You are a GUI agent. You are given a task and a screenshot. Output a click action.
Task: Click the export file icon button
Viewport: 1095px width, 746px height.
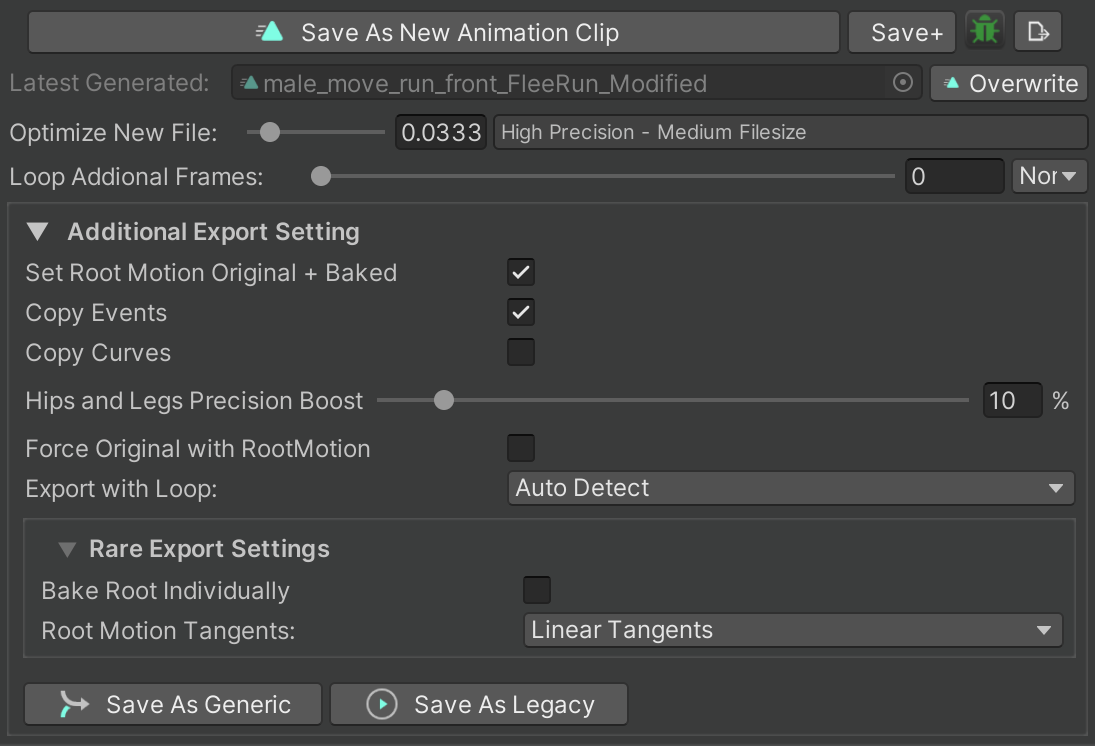[x=1038, y=31]
